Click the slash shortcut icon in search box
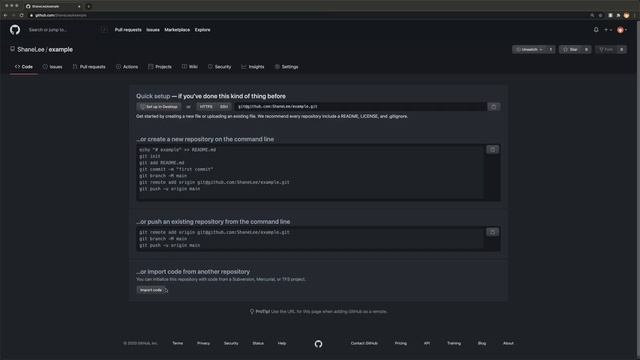Image resolution: width=640 pixels, height=360 pixels. 104,30
